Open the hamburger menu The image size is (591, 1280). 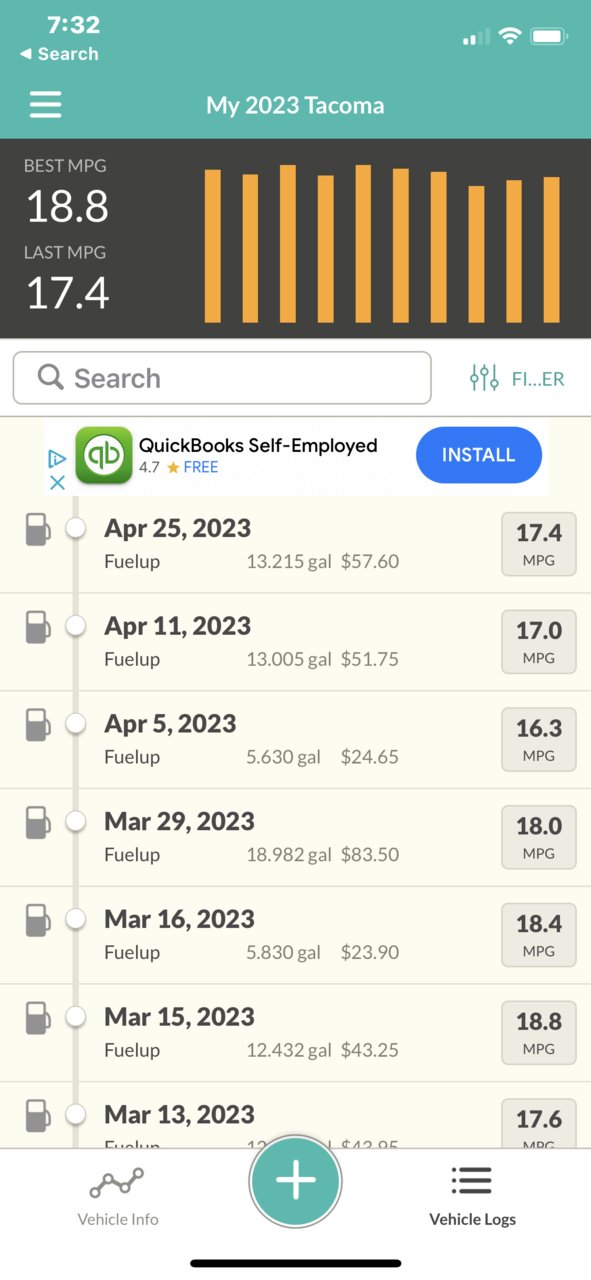[x=45, y=105]
